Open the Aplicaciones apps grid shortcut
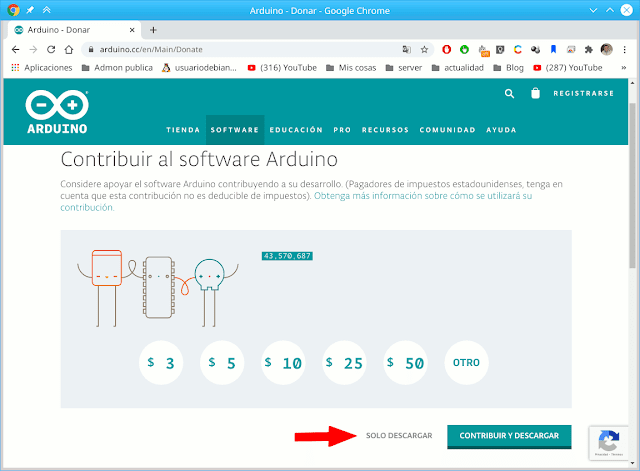This screenshot has width=640, height=471. 42,68
